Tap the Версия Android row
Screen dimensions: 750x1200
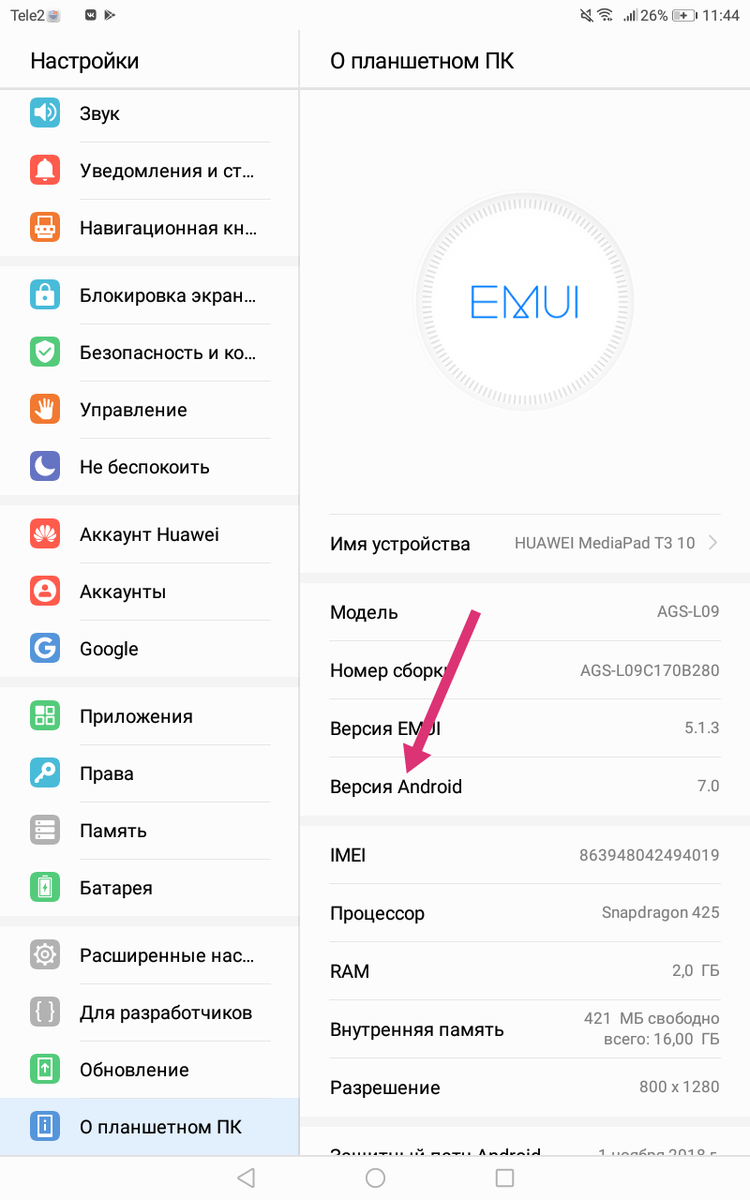click(525, 786)
